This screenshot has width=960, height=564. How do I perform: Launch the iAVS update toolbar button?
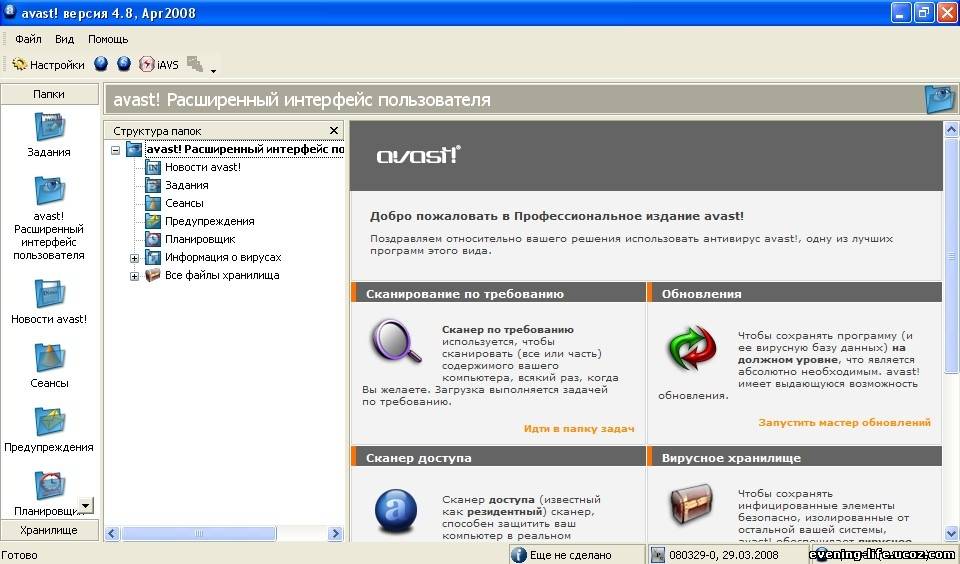coord(159,64)
